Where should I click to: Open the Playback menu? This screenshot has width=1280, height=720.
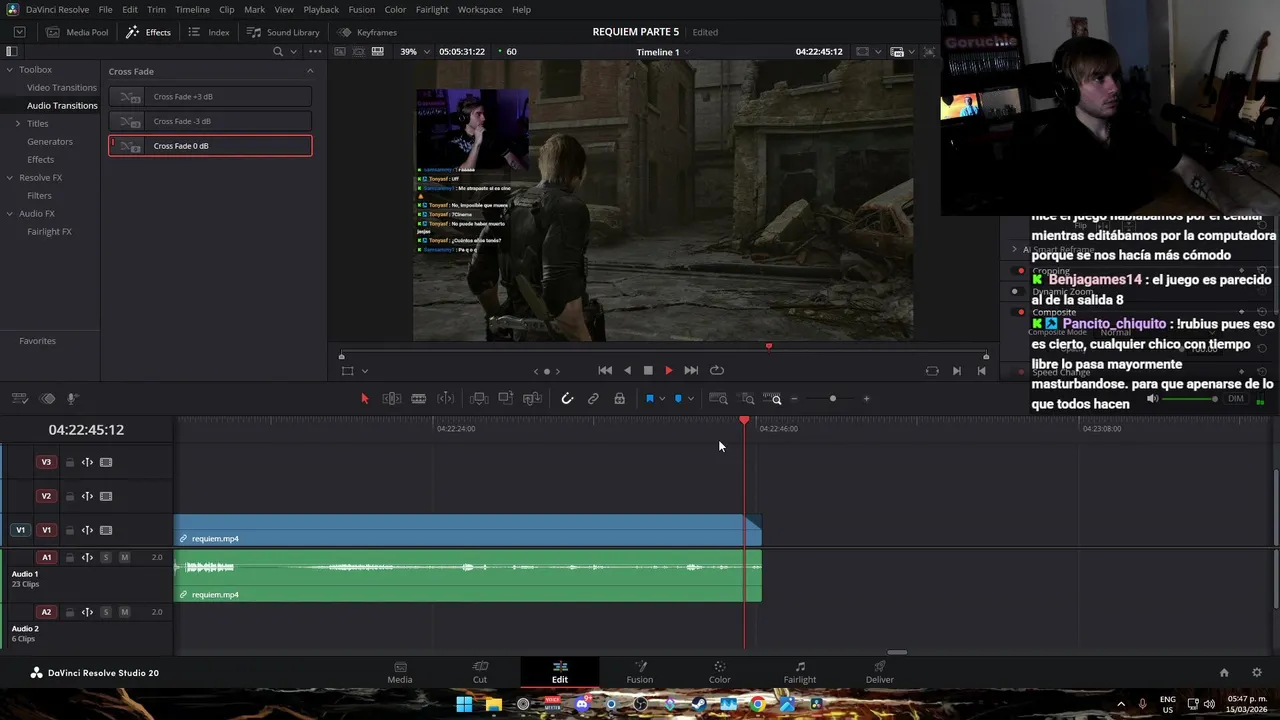(321, 9)
